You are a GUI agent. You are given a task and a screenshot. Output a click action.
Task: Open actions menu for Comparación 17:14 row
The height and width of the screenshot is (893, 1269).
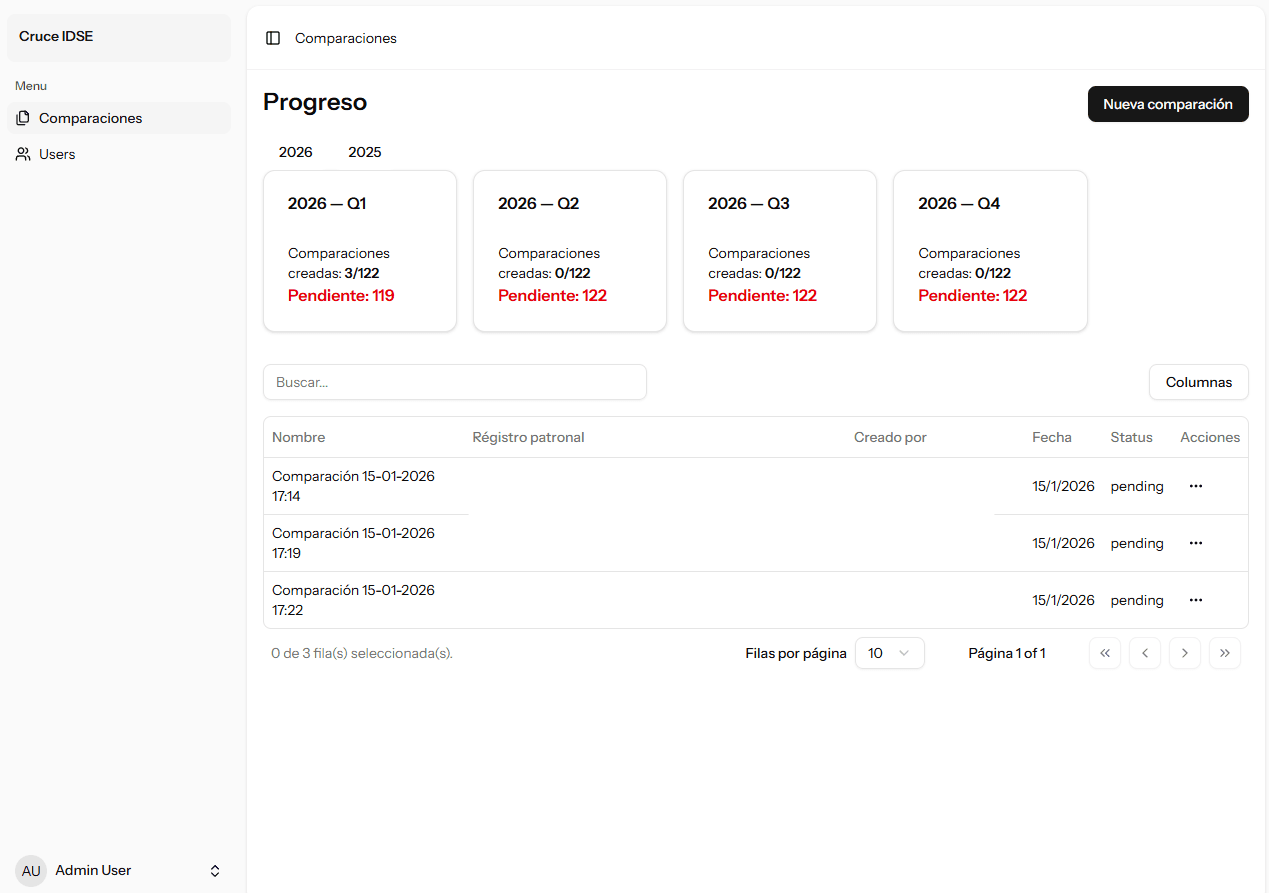tap(1195, 486)
